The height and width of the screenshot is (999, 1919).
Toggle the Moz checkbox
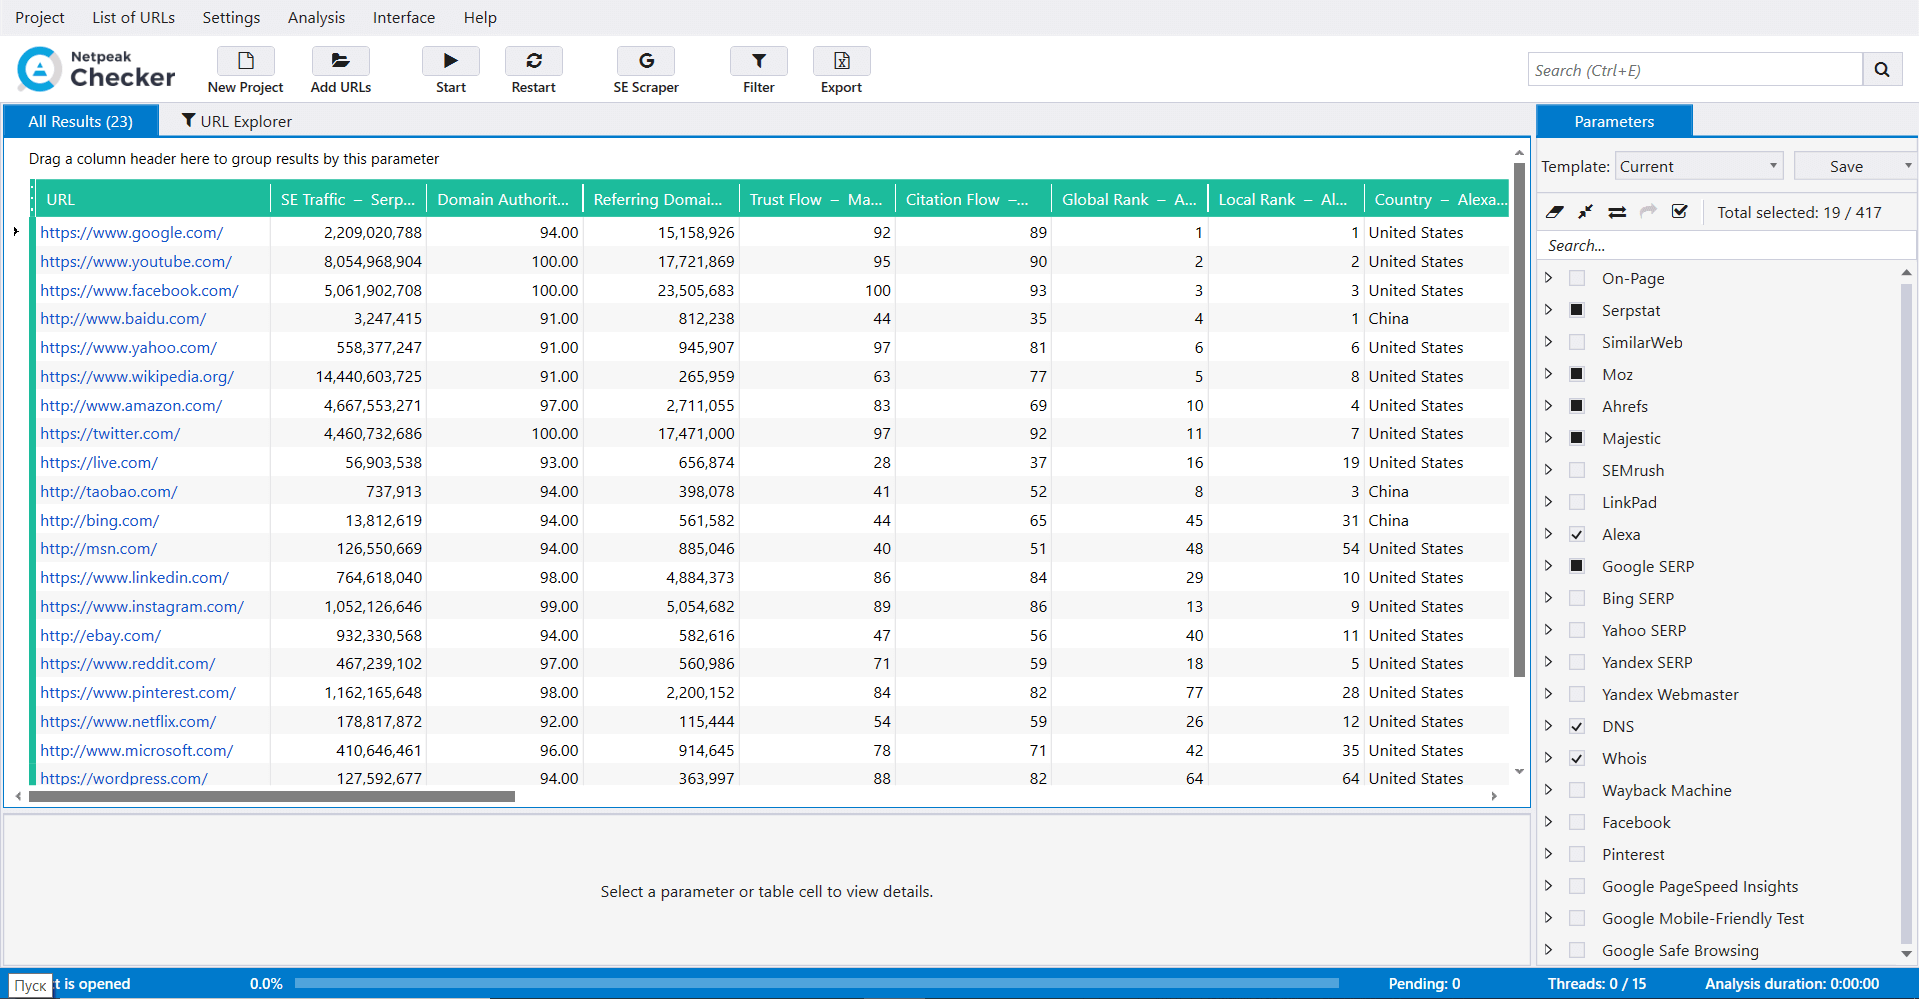(x=1577, y=374)
